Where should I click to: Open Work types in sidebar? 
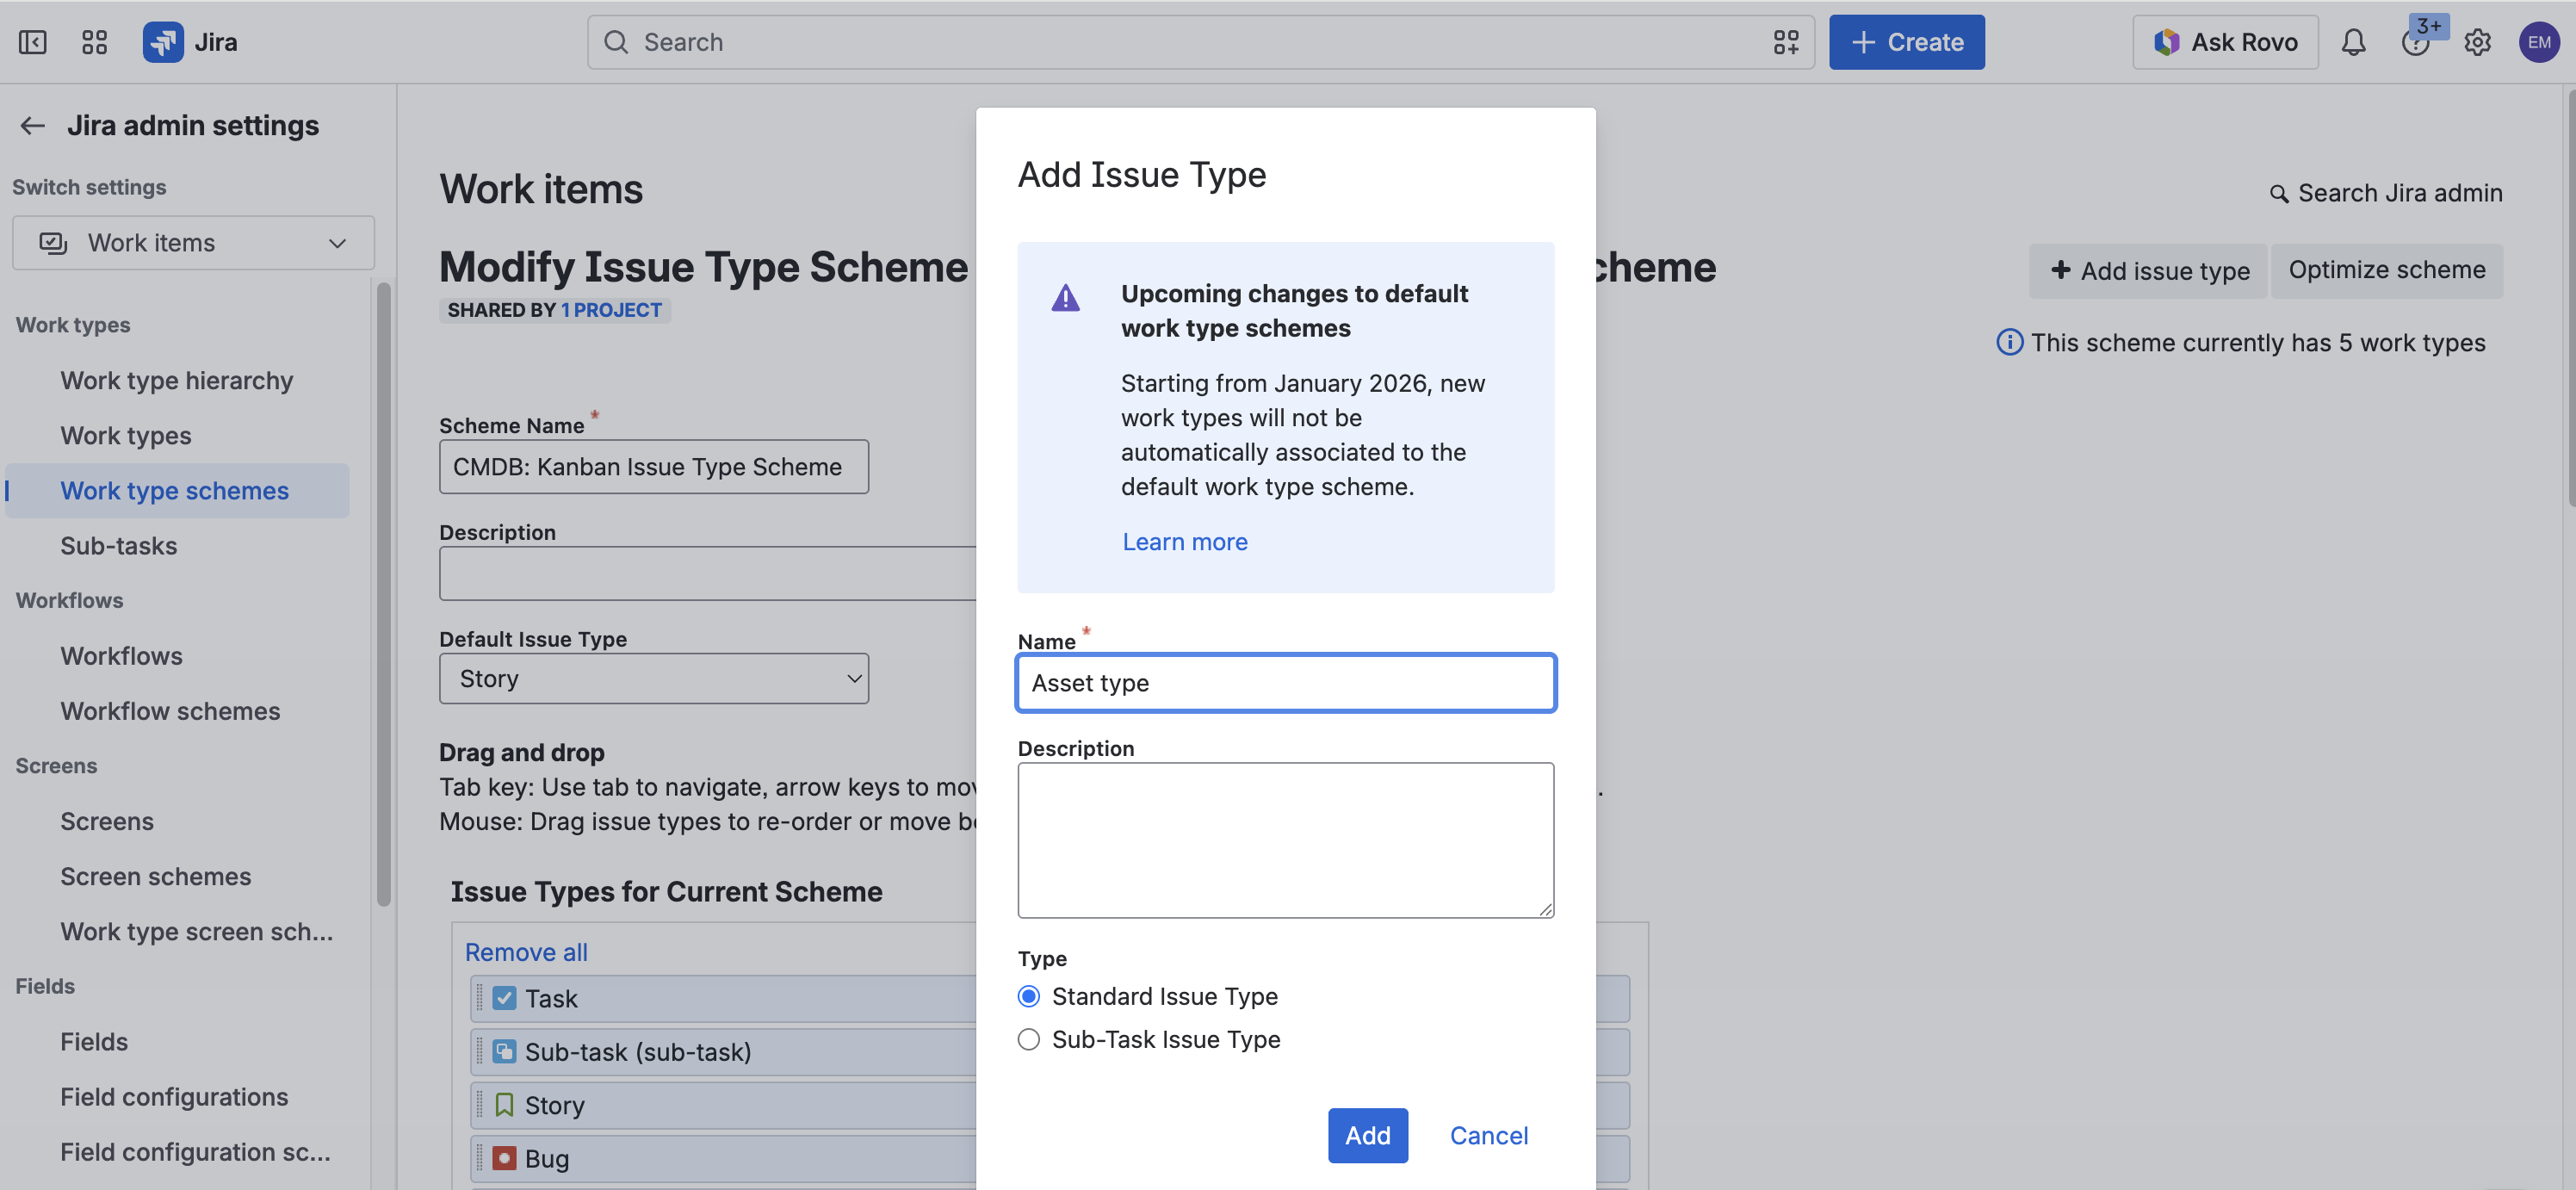125,436
